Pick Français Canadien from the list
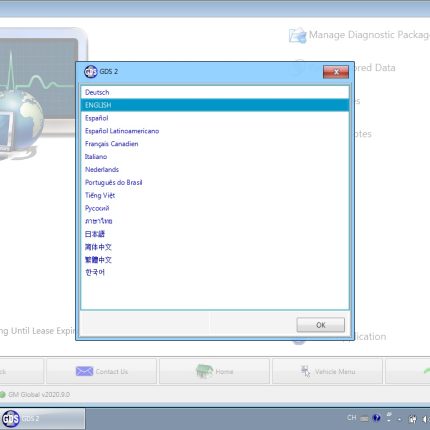This screenshot has height=430, width=430. [x=215, y=144]
